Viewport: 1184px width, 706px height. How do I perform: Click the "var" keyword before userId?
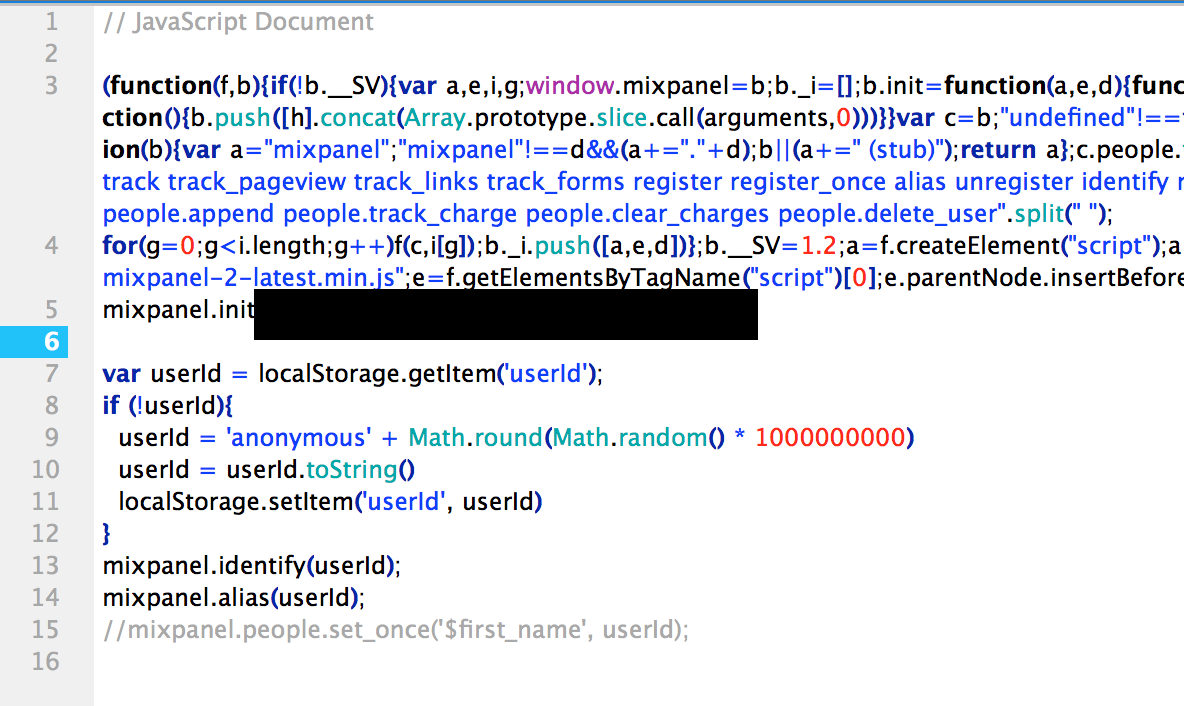point(122,374)
